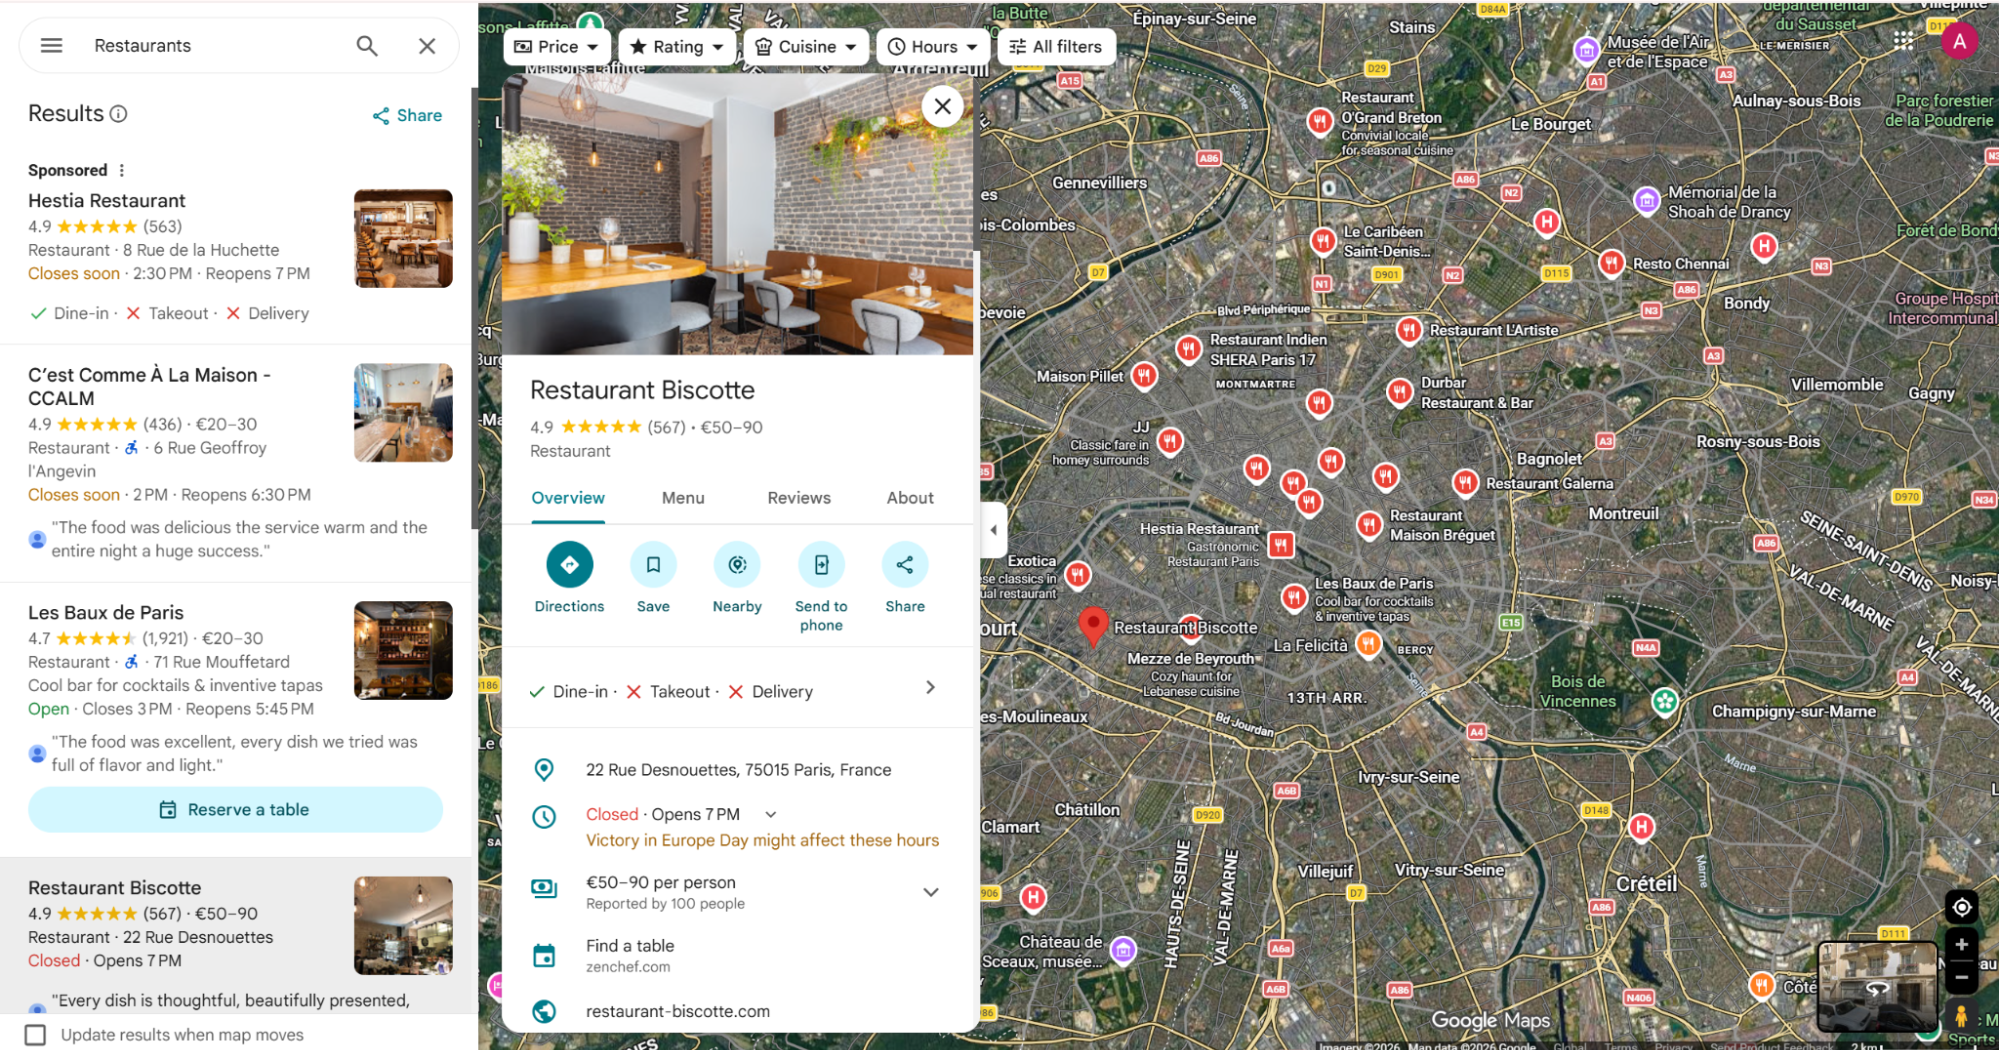The width and height of the screenshot is (1999, 1051).
Task: Expand the €50–90 per person price details
Action: pos(931,892)
